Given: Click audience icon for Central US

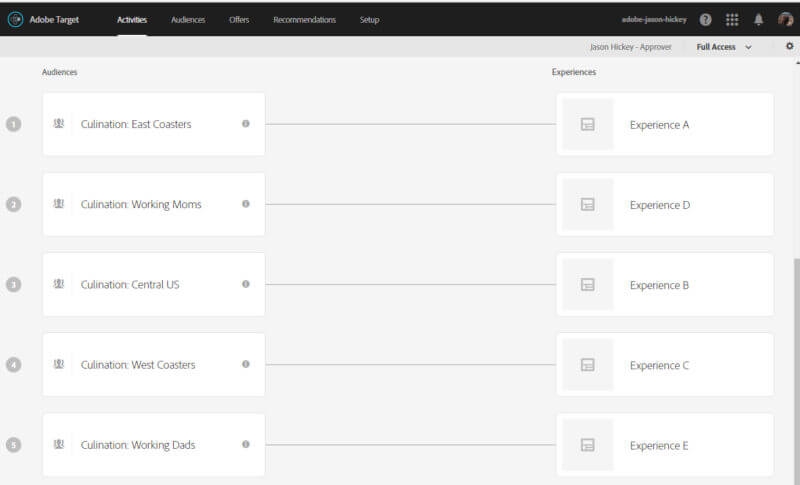Looking at the screenshot, I should (x=59, y=284).
